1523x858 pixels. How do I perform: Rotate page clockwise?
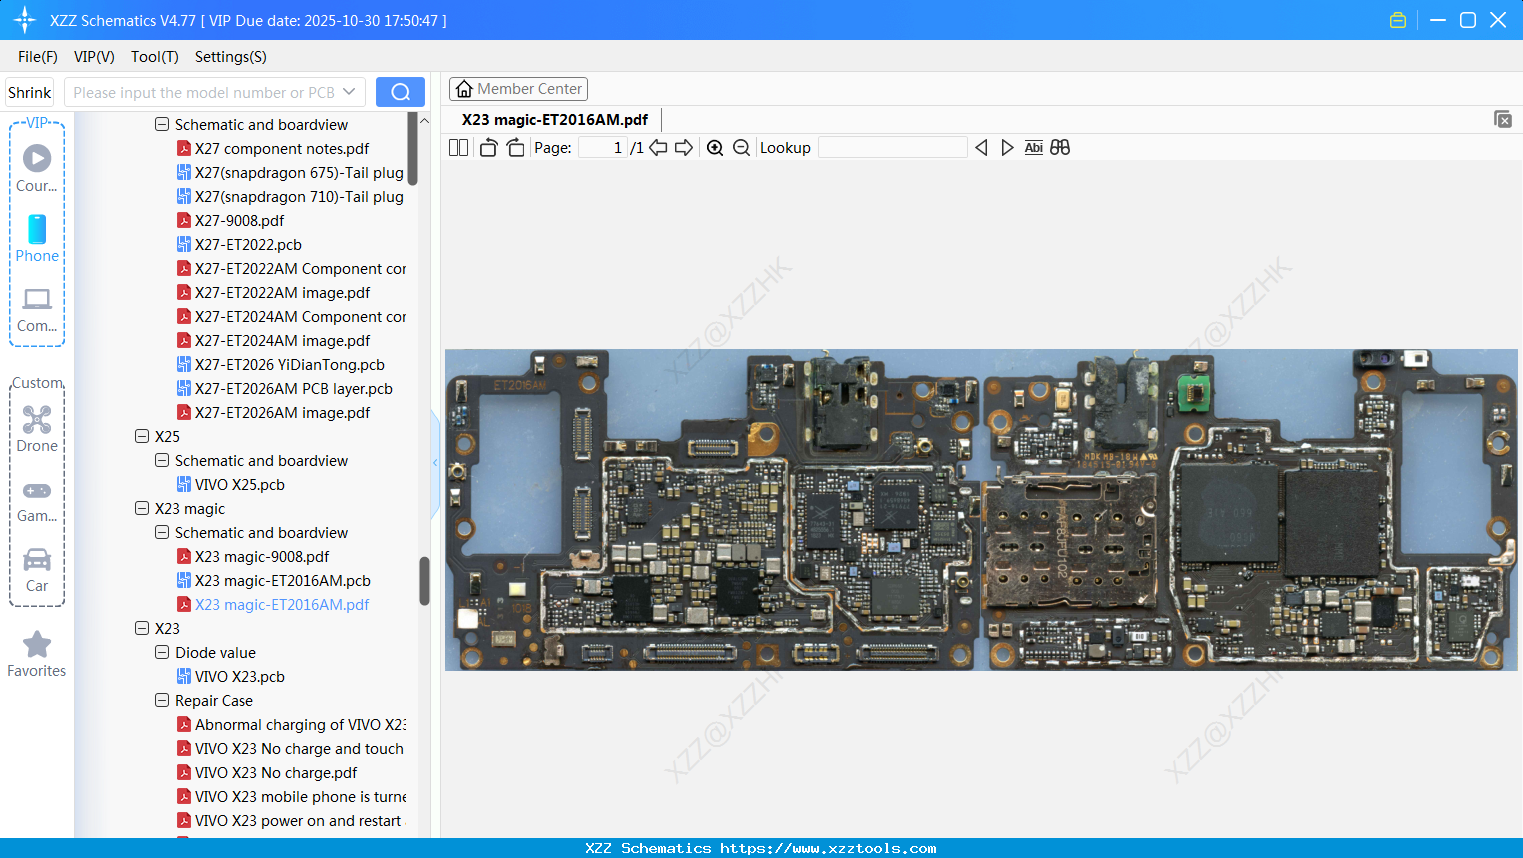coord(515,148)
